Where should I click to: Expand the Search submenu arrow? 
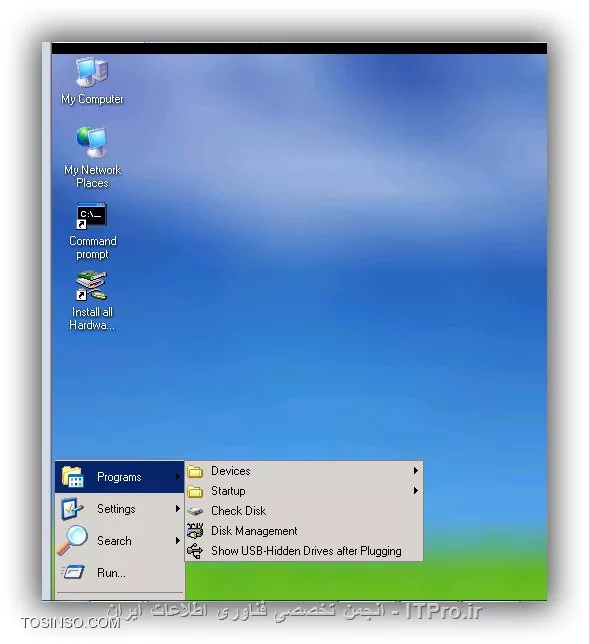[x=178, y=540]
